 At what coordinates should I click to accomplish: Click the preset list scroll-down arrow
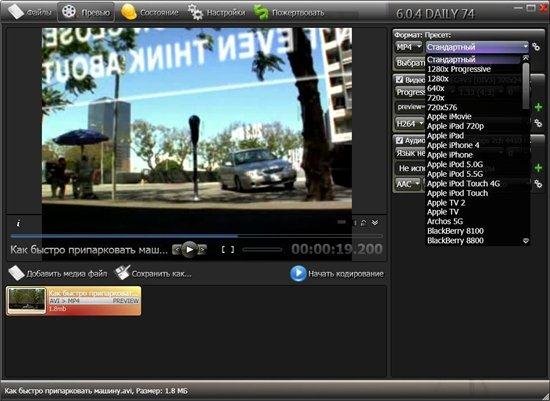click(525, 241)
